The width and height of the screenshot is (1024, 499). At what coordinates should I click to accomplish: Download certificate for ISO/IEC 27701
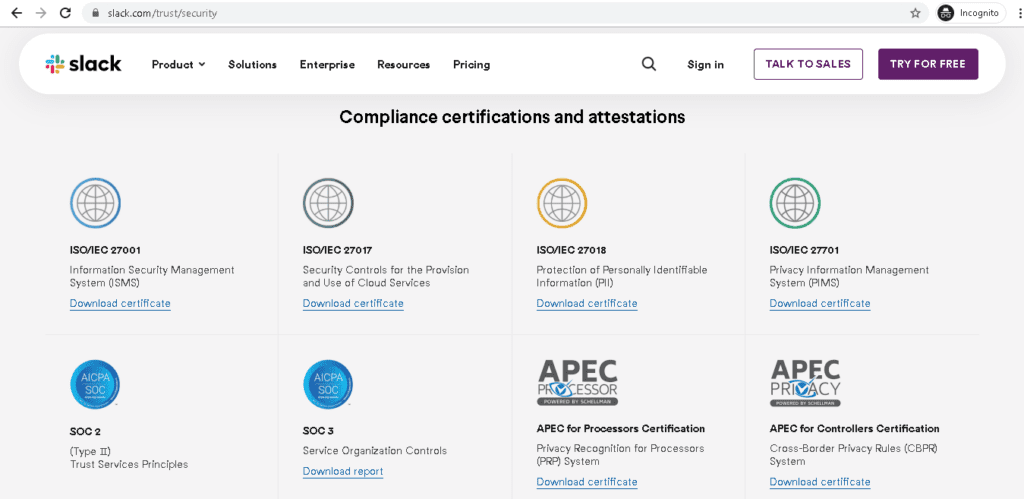point(820,304)
